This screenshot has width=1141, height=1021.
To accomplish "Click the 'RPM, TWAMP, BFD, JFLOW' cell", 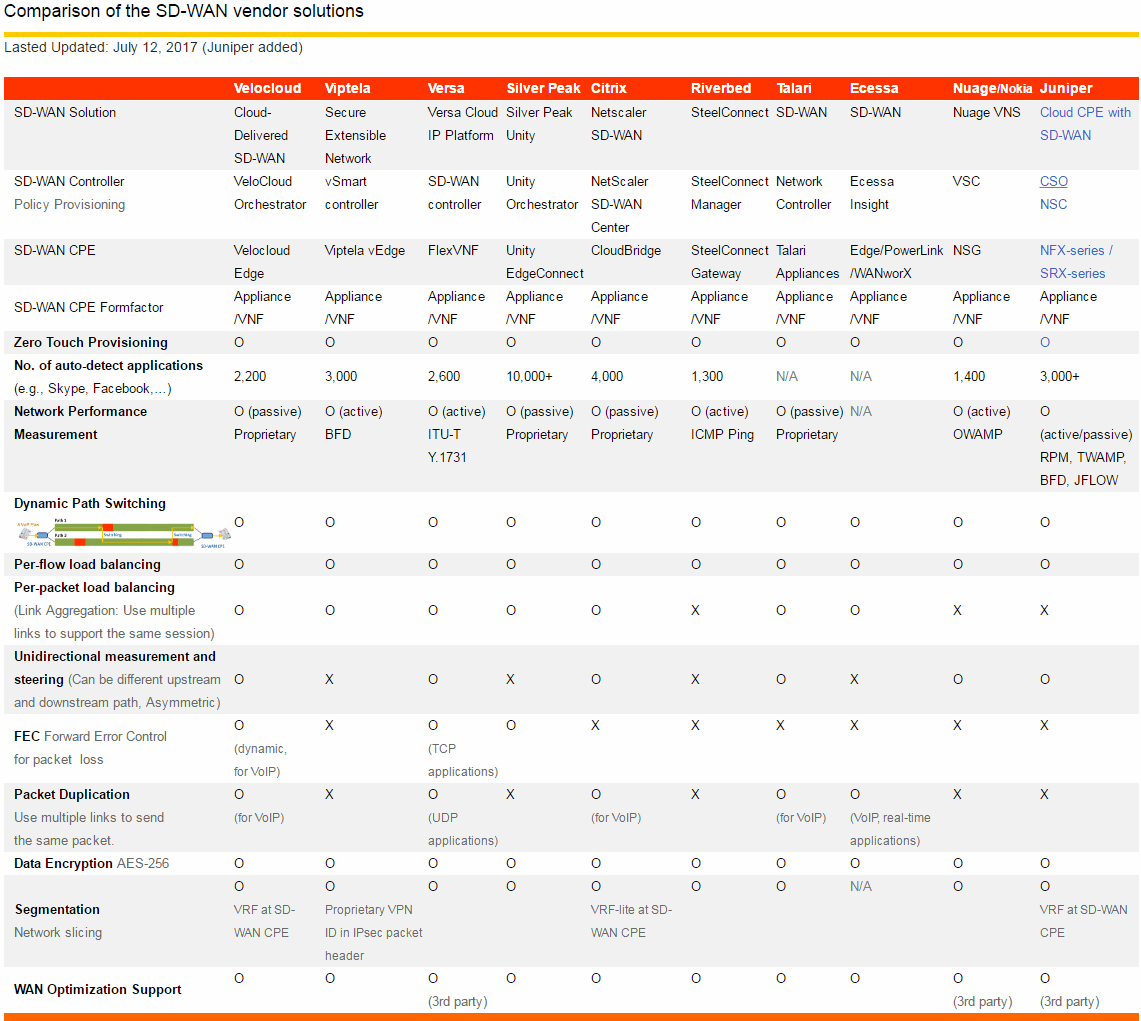I will point(1083,469).
